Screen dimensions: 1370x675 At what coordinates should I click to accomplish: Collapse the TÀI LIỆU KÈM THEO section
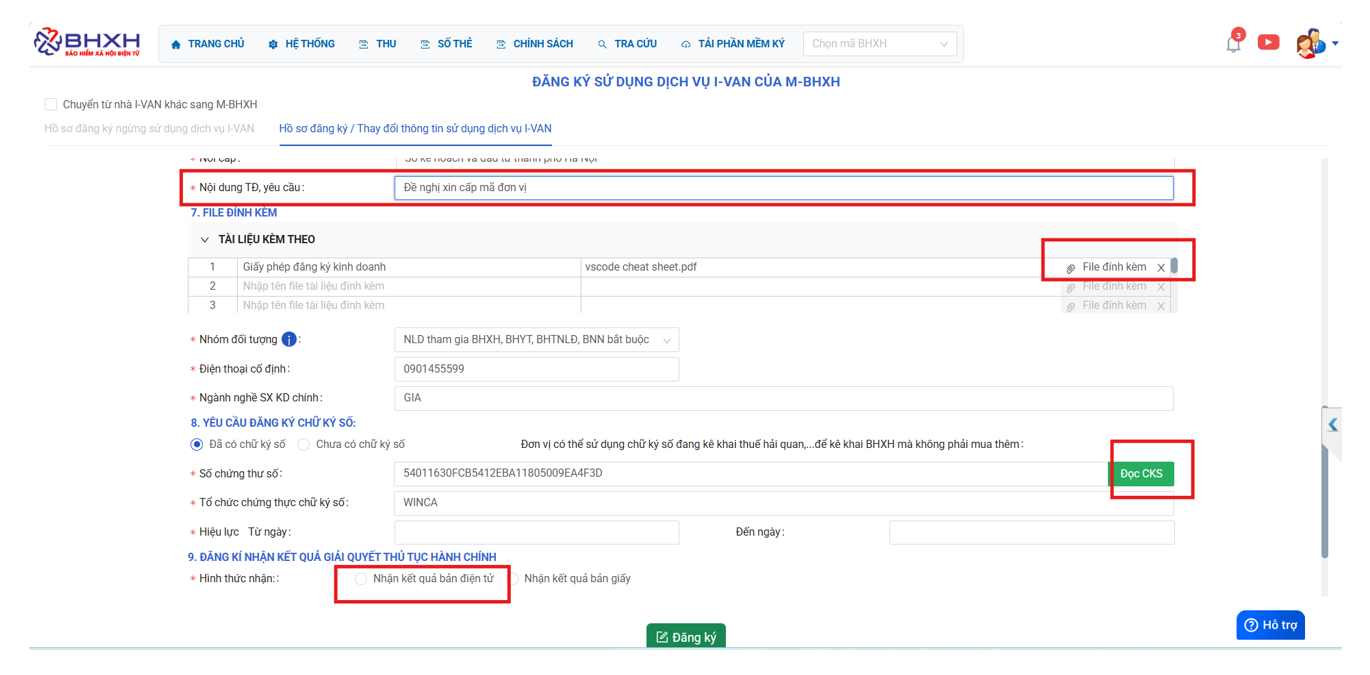(x=205, y=240)
